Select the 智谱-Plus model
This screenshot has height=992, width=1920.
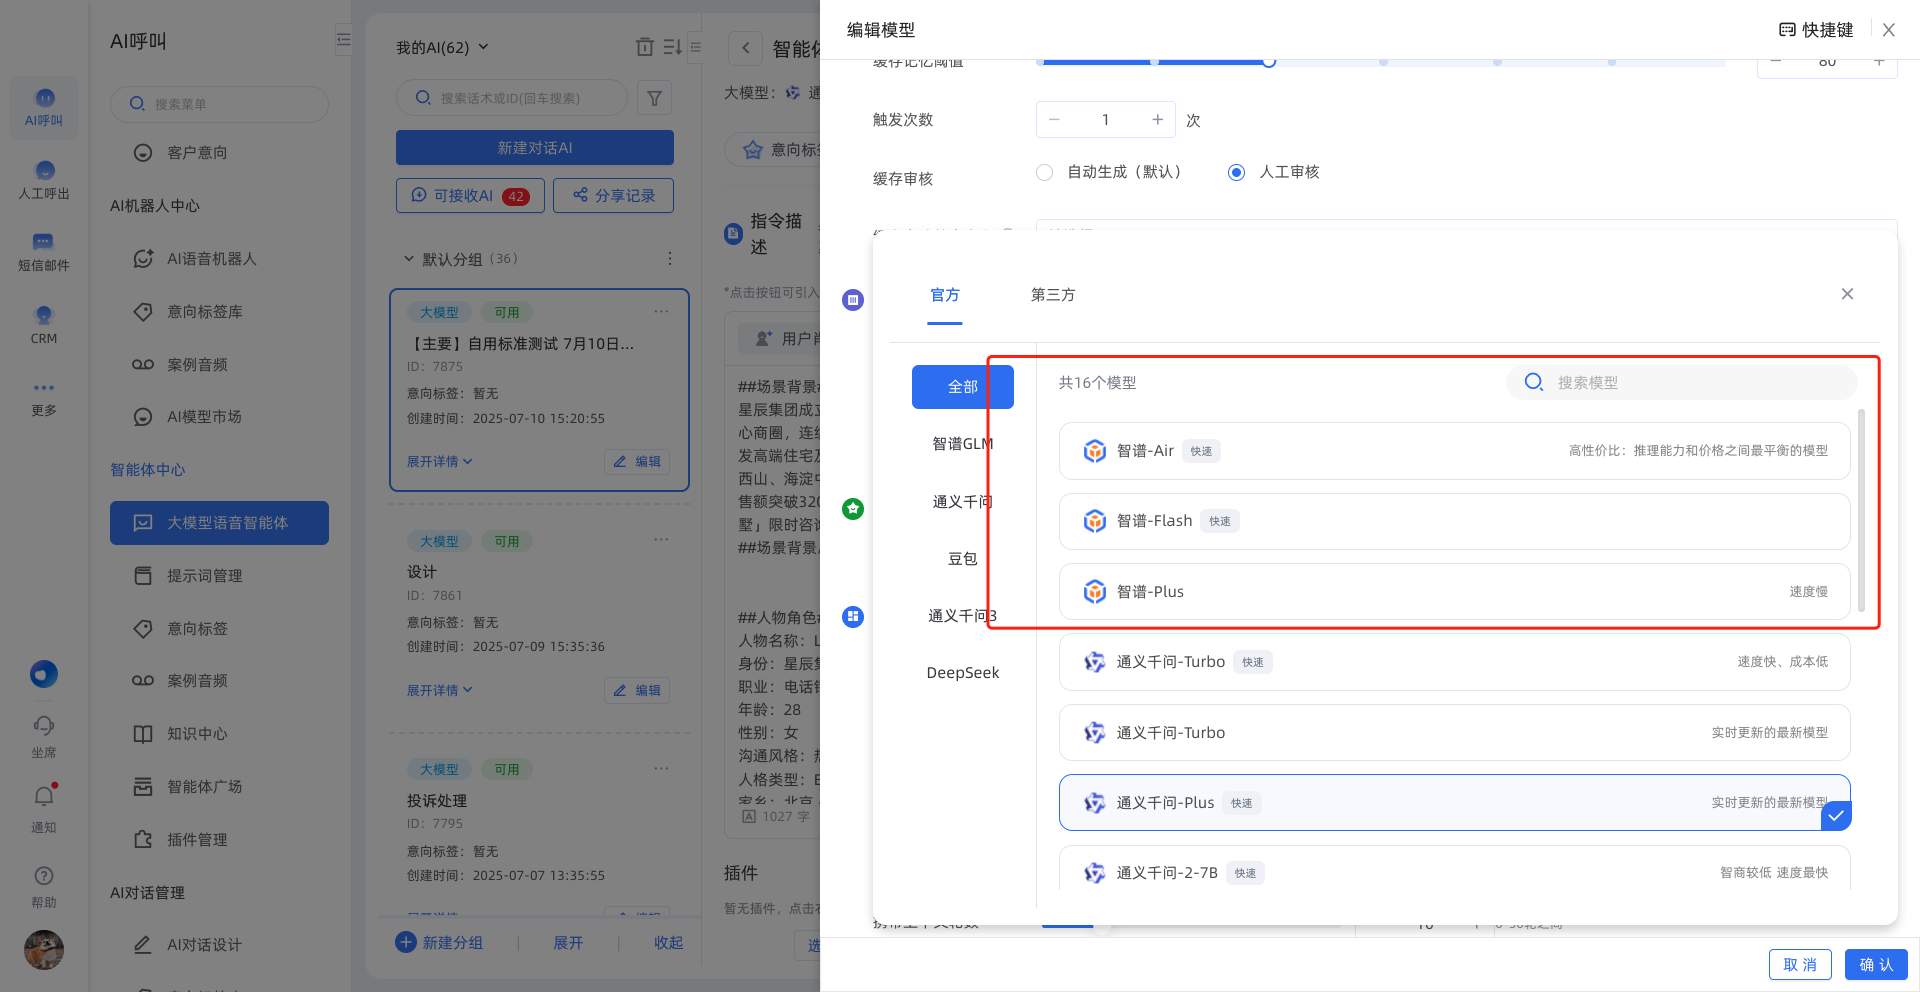tap(1454, 592)
